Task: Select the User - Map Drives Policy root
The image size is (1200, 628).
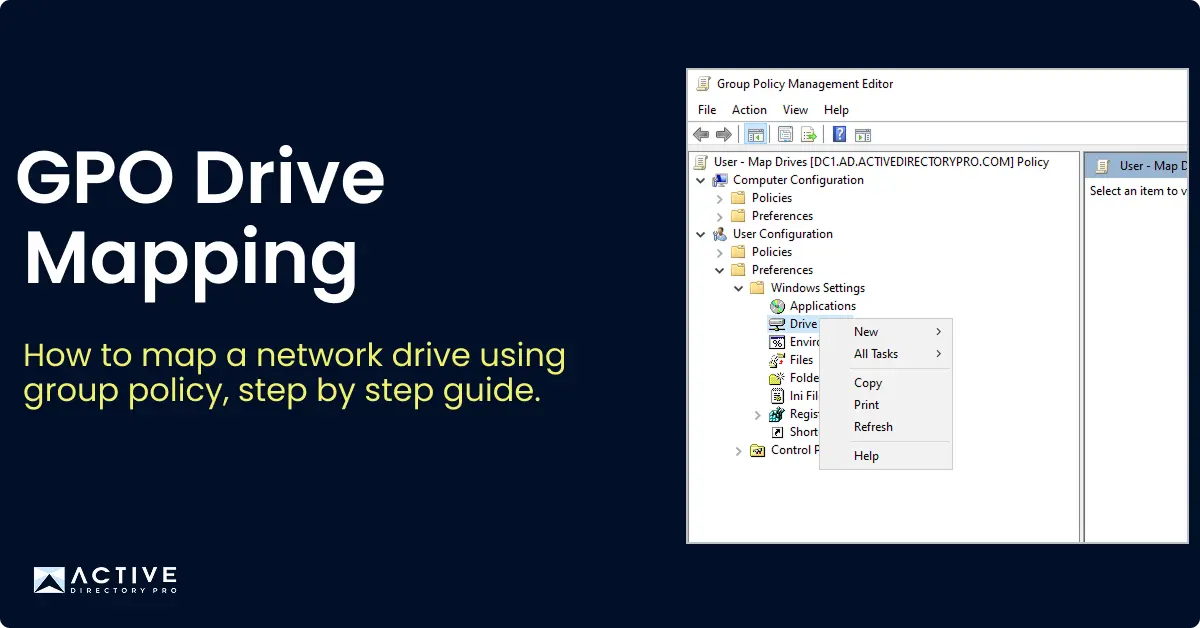Action: 881,162
